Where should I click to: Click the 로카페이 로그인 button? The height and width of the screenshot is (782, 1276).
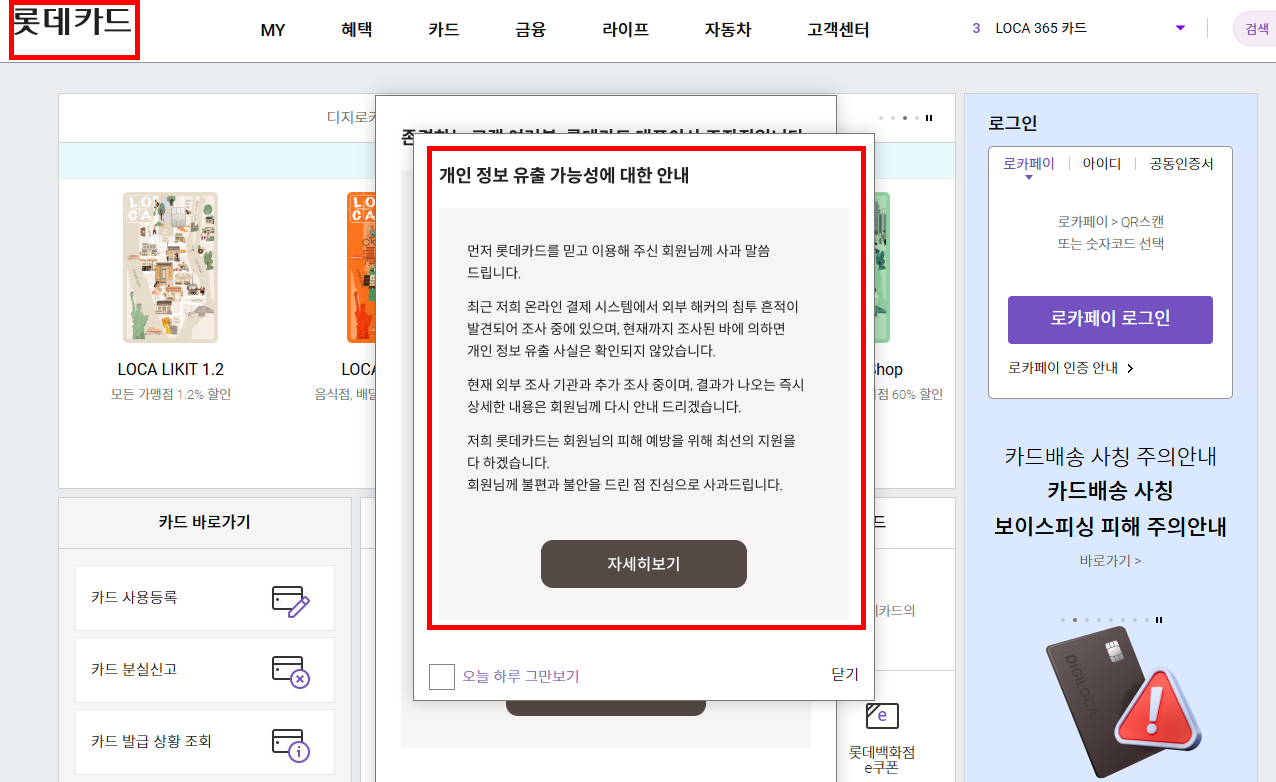click(x=1110, y=320)
